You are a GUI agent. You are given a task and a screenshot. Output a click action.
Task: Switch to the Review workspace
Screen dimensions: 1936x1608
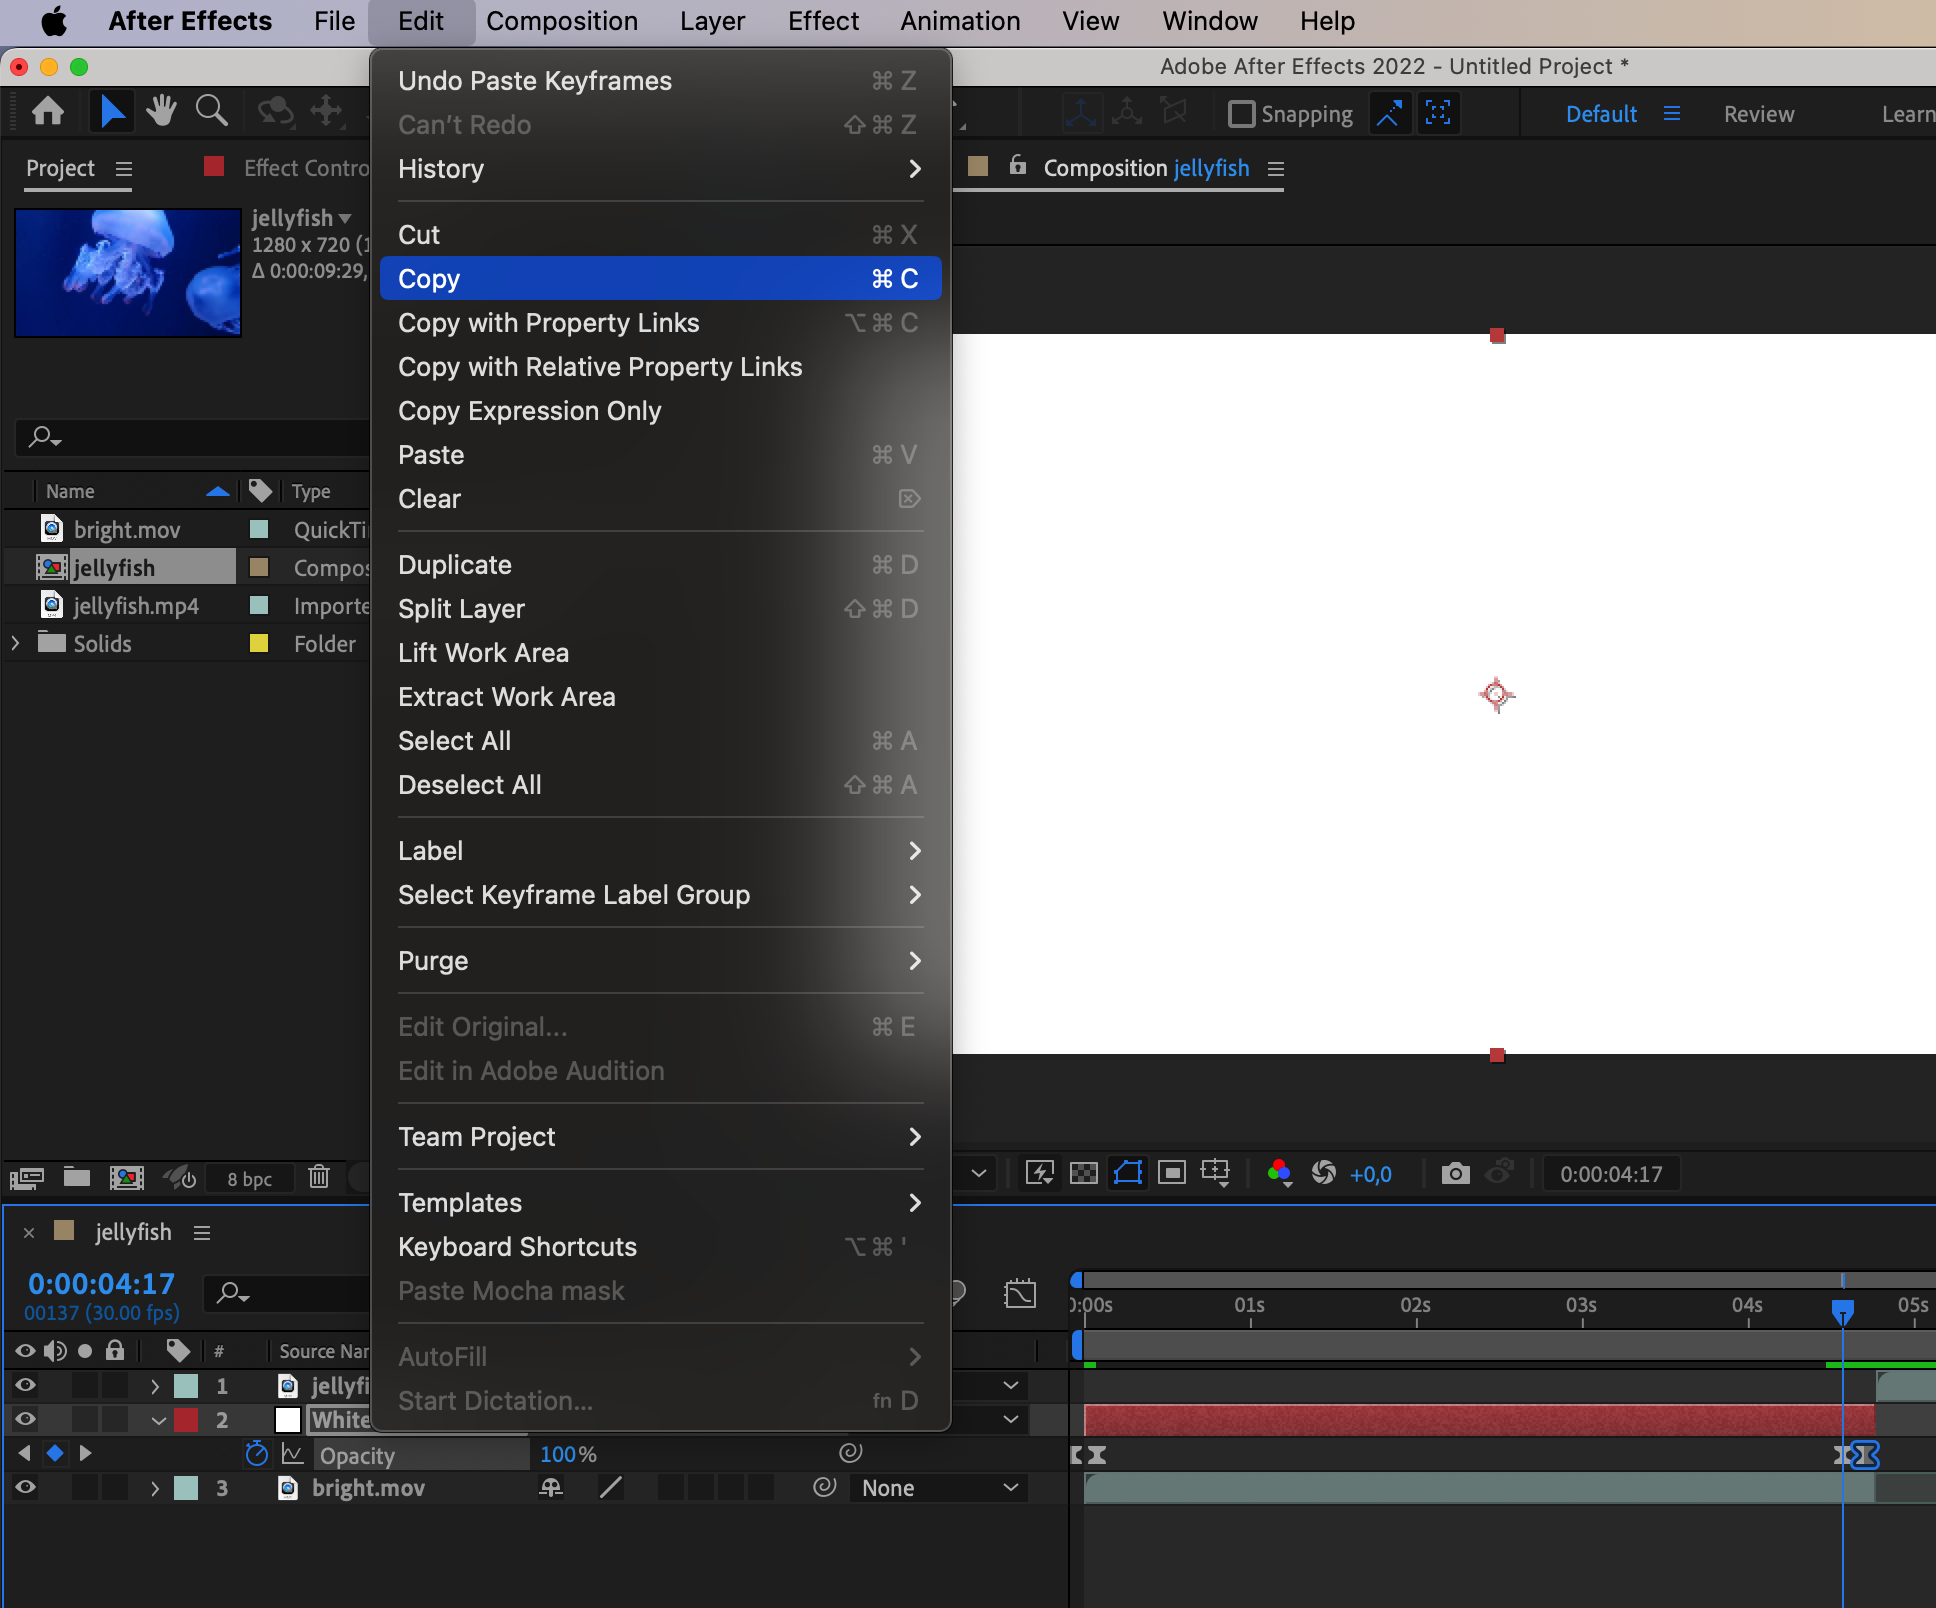1758,114
